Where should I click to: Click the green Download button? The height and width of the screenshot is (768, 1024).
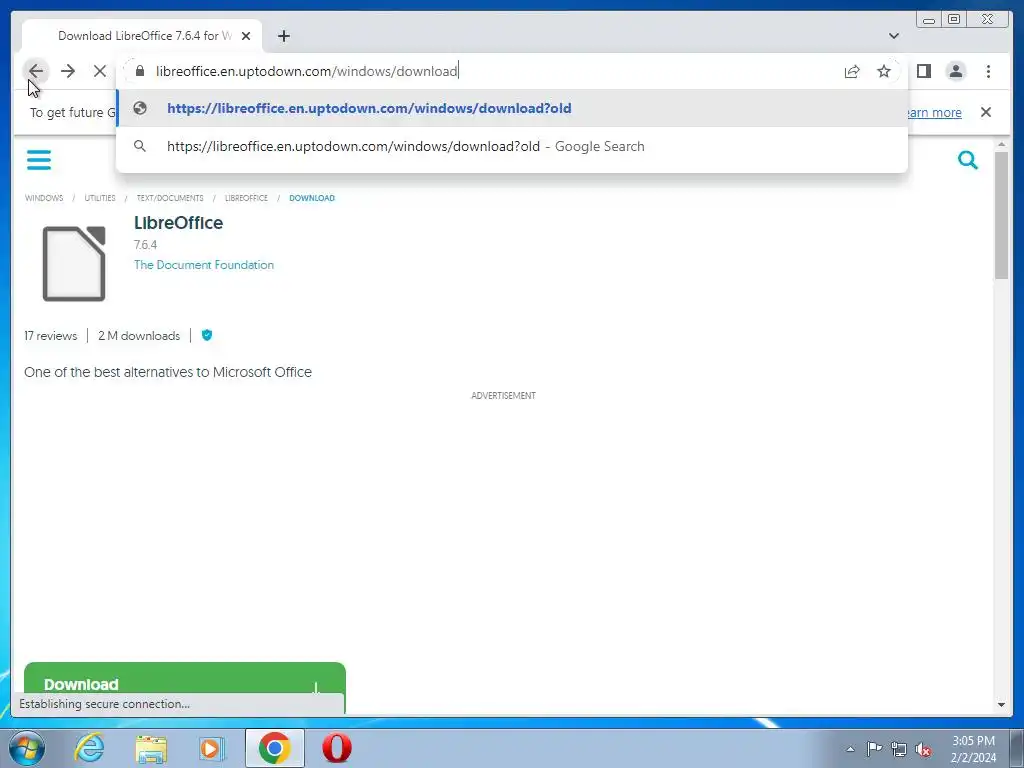(x=185, y=683)
